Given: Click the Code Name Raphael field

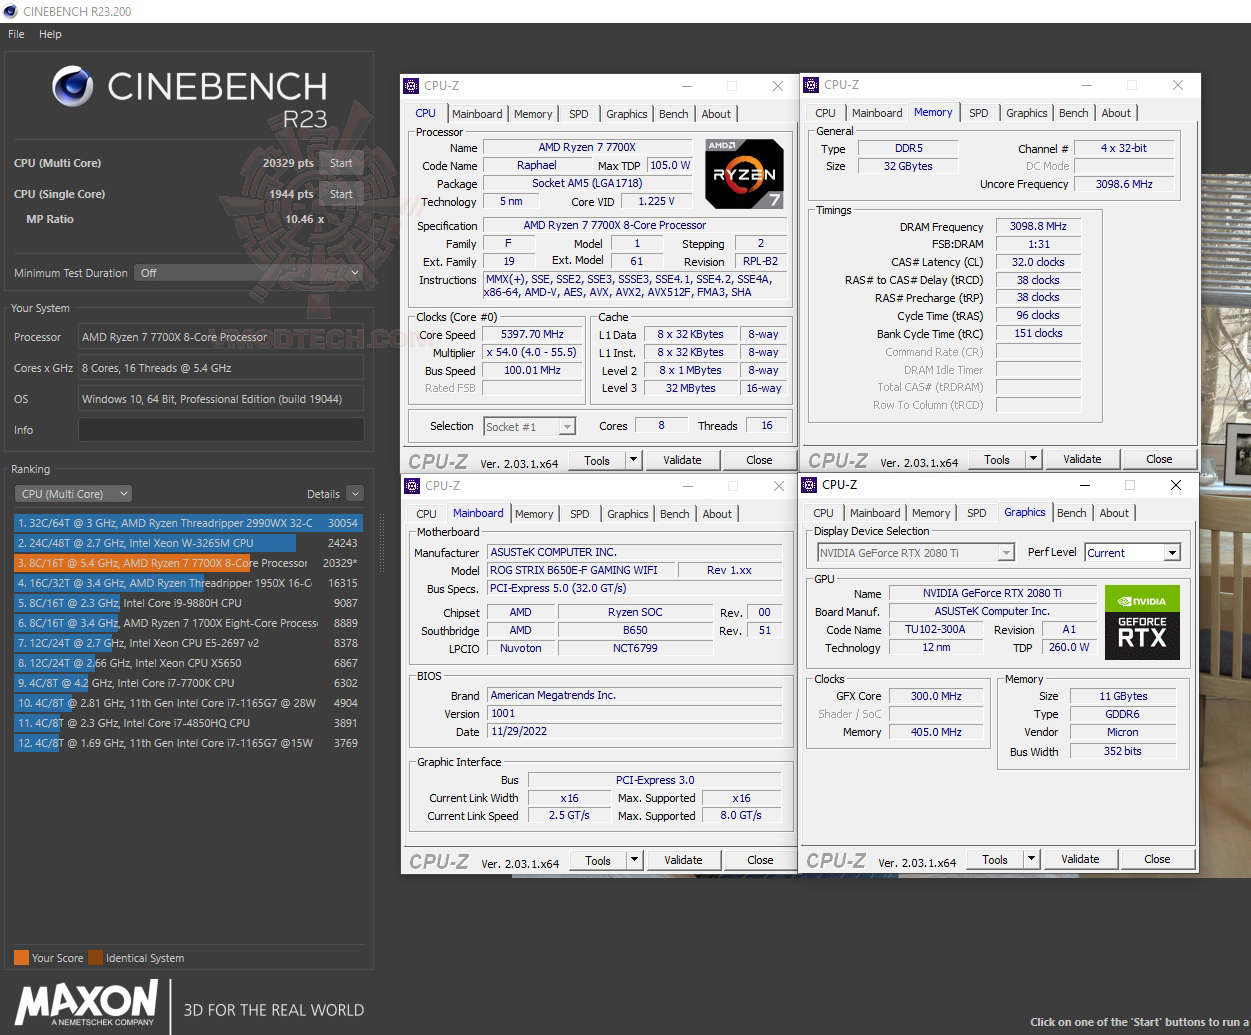Looking at the screenshot, I should 537,165.
